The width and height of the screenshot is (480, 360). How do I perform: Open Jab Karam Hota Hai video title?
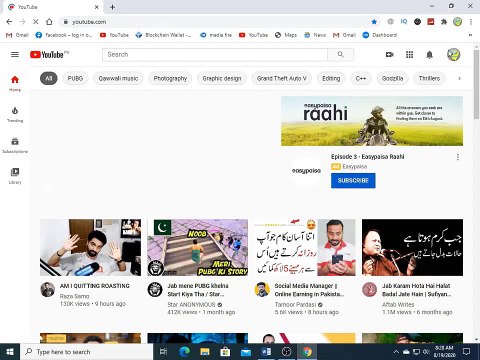(416, 290)
